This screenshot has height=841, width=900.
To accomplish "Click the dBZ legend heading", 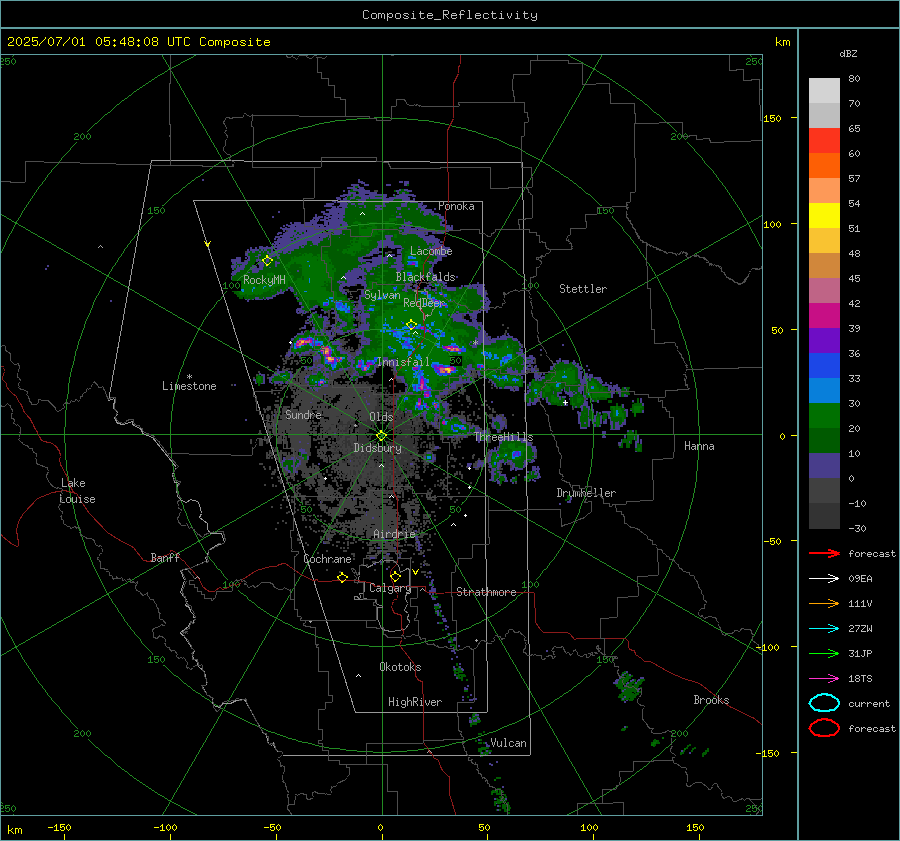I will coord(848,53).
